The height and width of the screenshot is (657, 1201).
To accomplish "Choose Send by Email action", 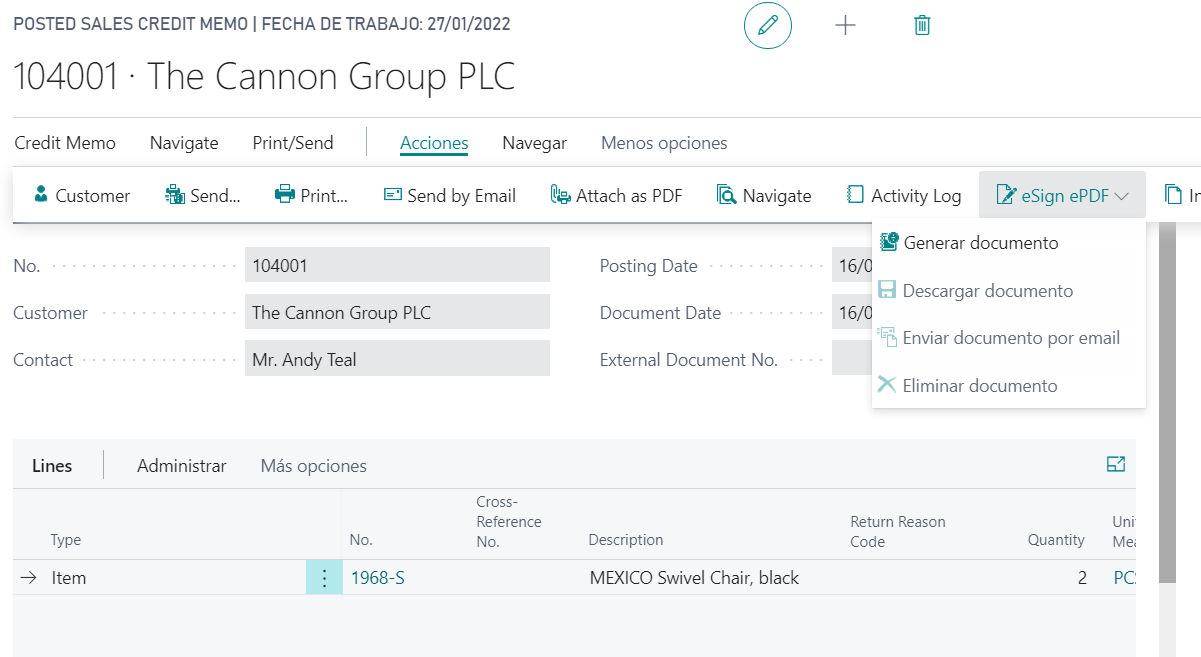I will tap(449, 196).
